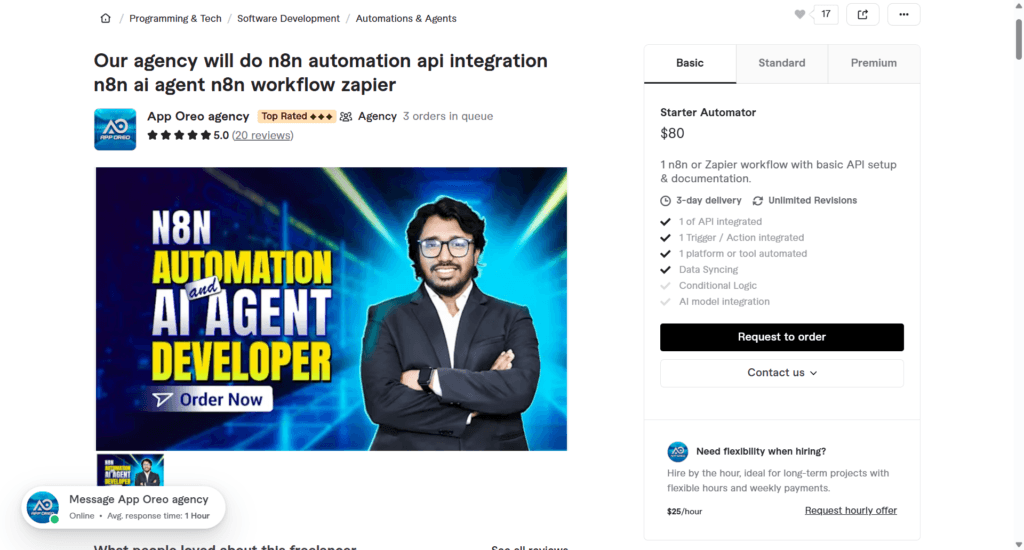Open Automations & Agents breadcrumb

point(406,18)
